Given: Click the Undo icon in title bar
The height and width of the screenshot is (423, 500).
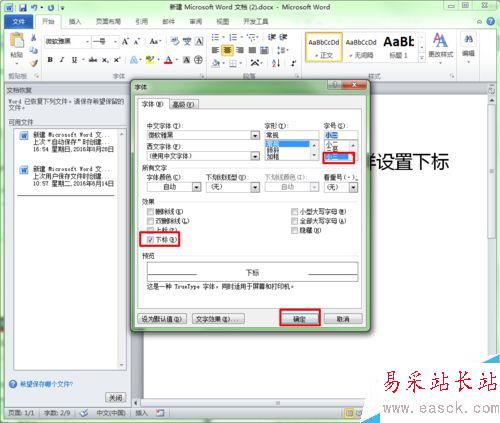Looking at the screenshot, I should point(34,7).
